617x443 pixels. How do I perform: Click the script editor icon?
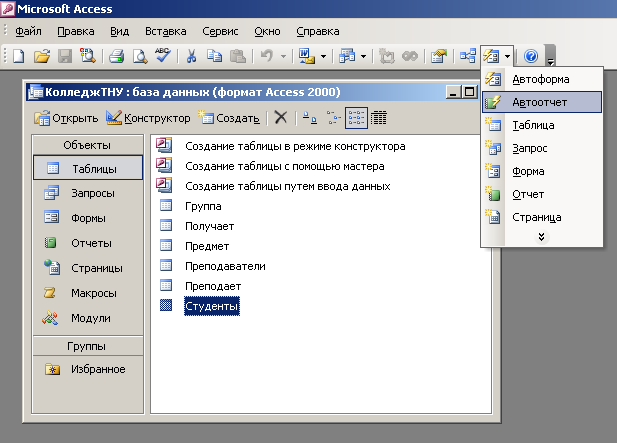410,56
